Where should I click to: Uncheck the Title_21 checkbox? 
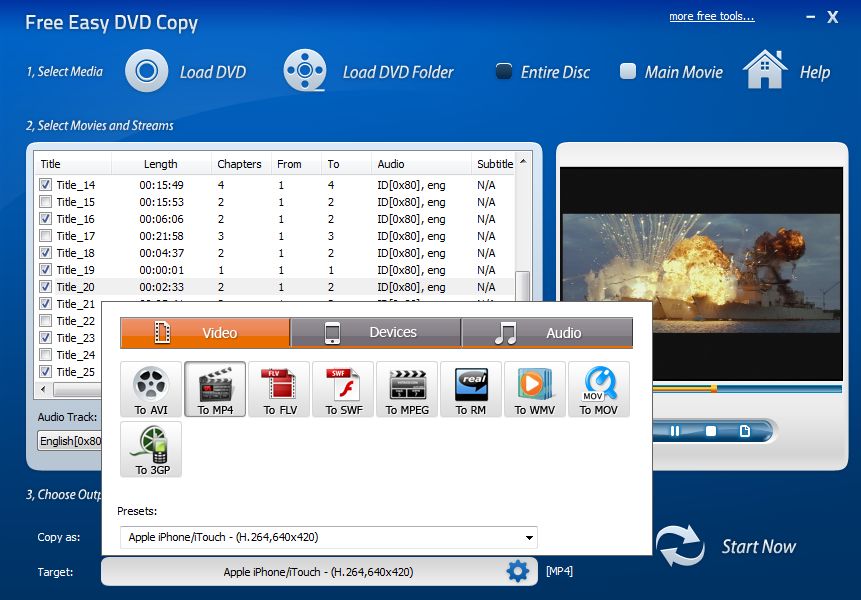46,304
